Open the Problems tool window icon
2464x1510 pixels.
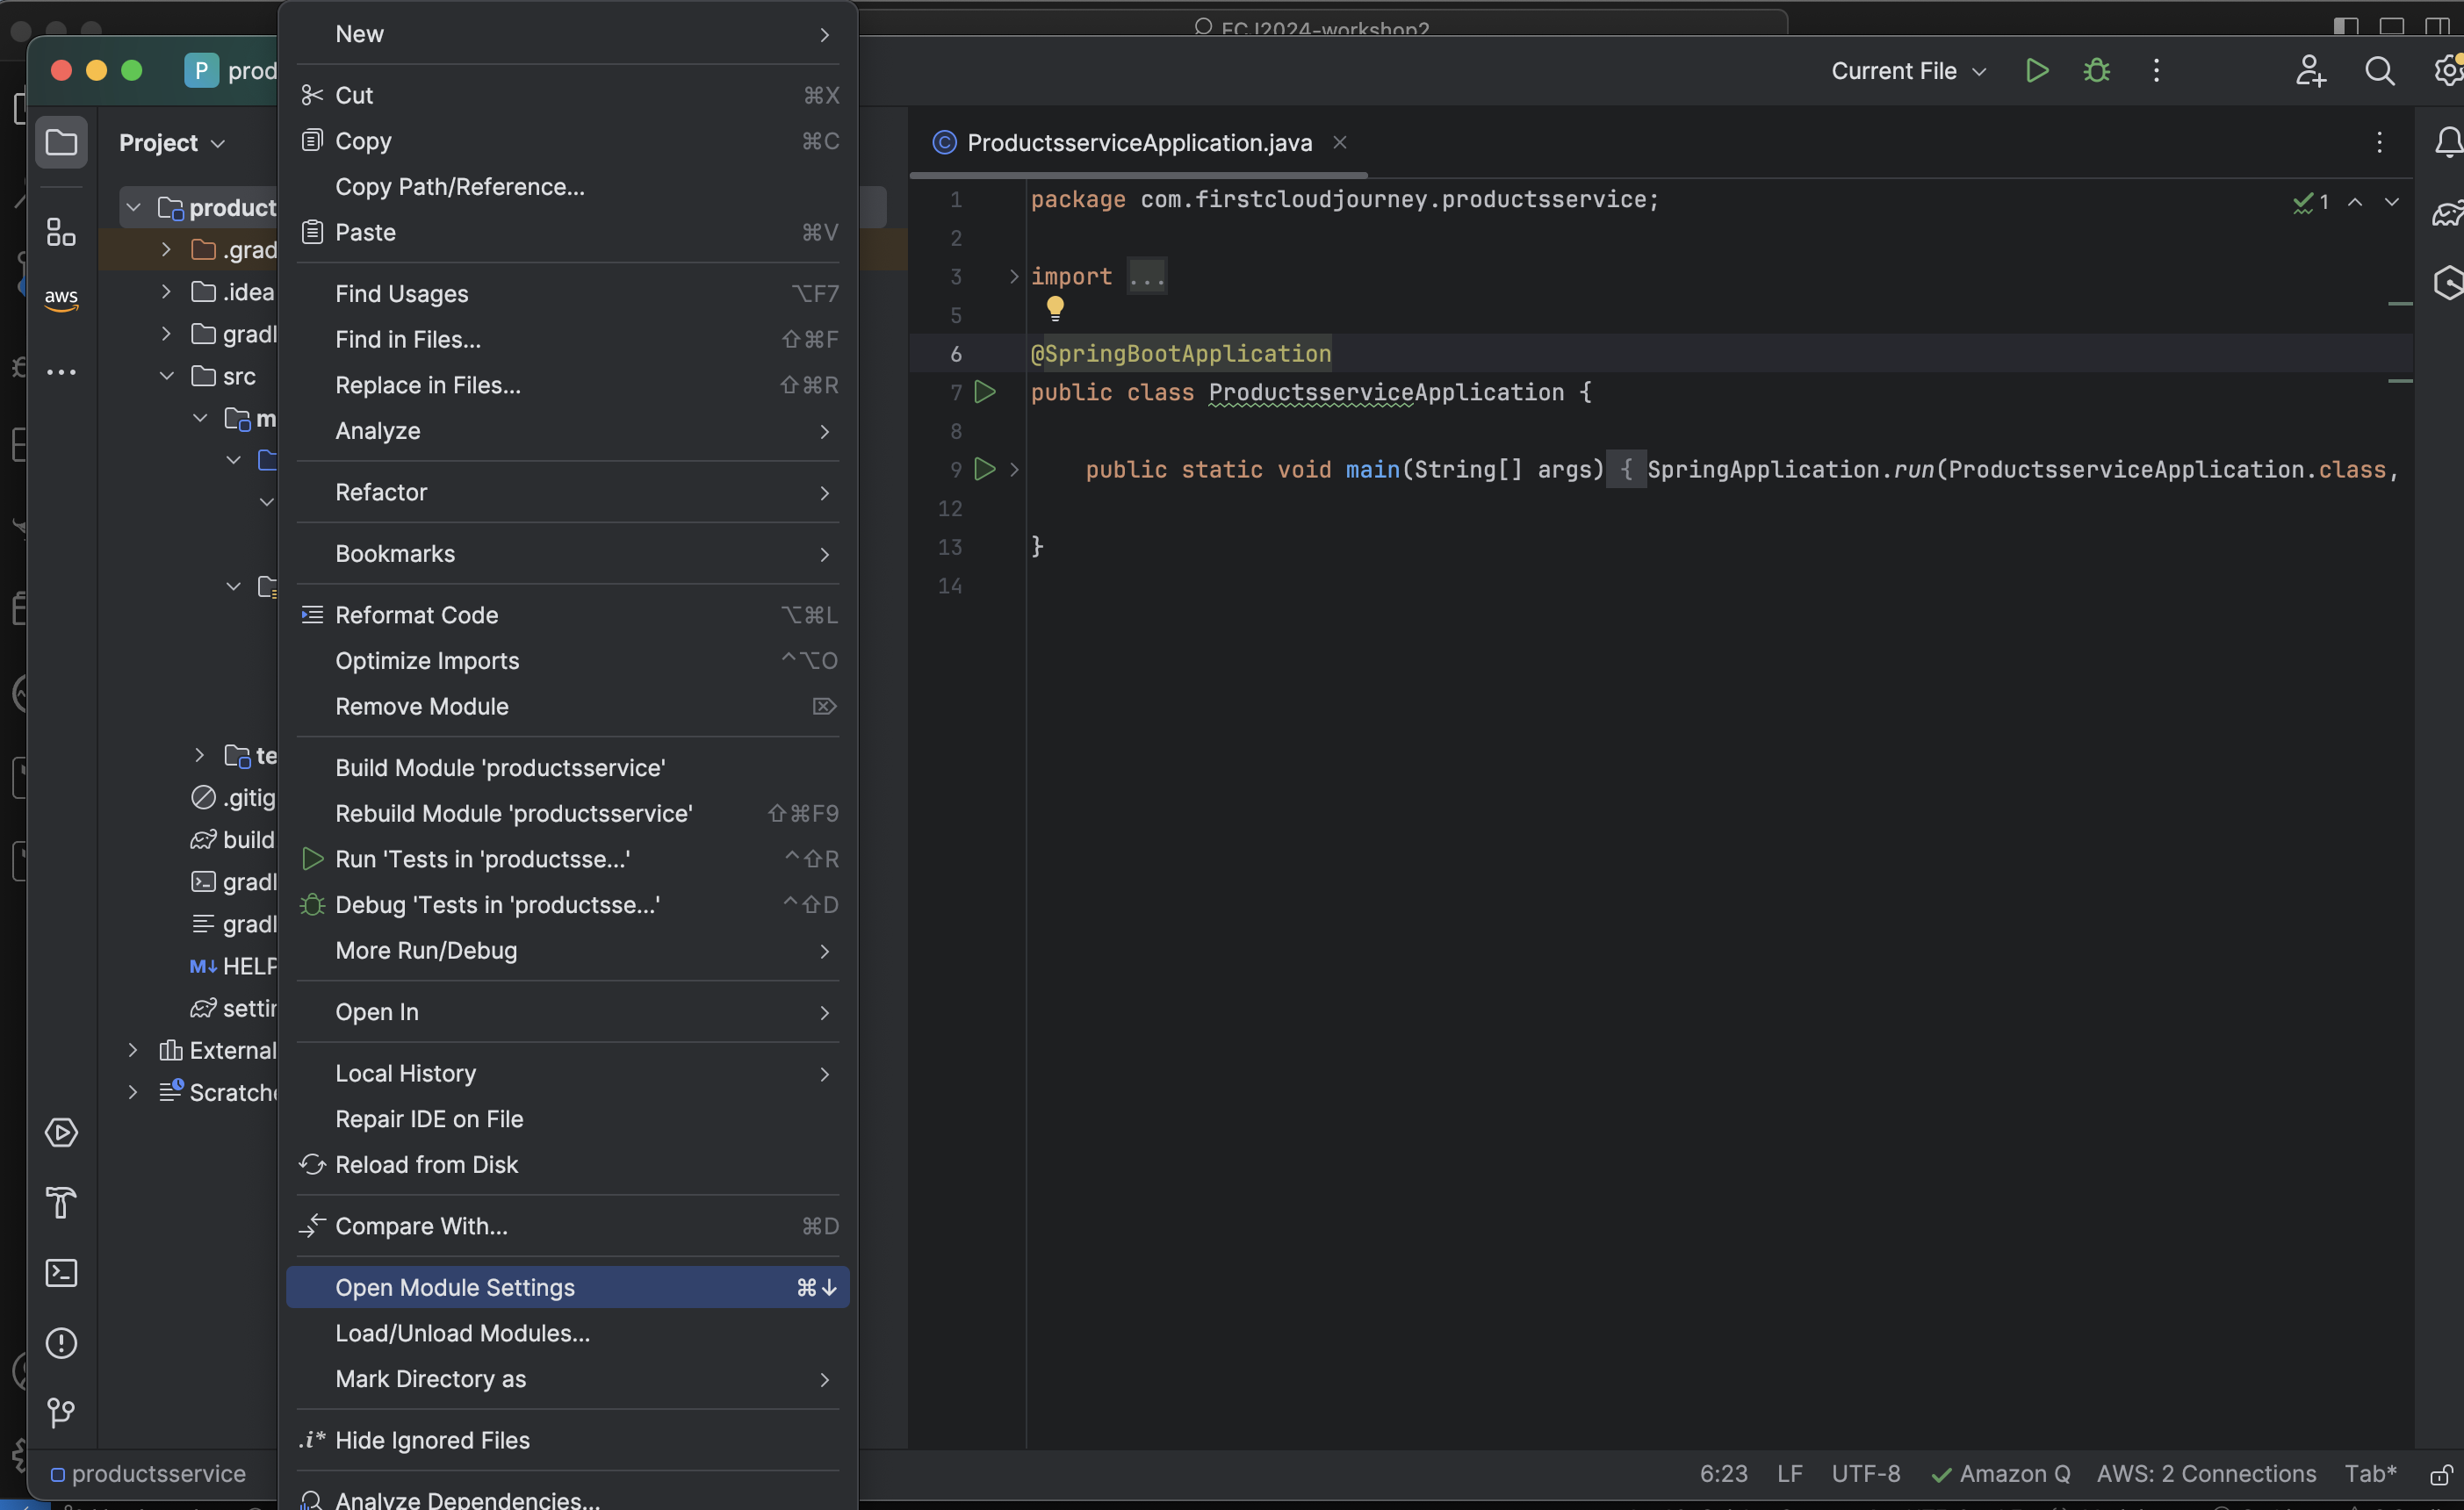[61, 1343]
